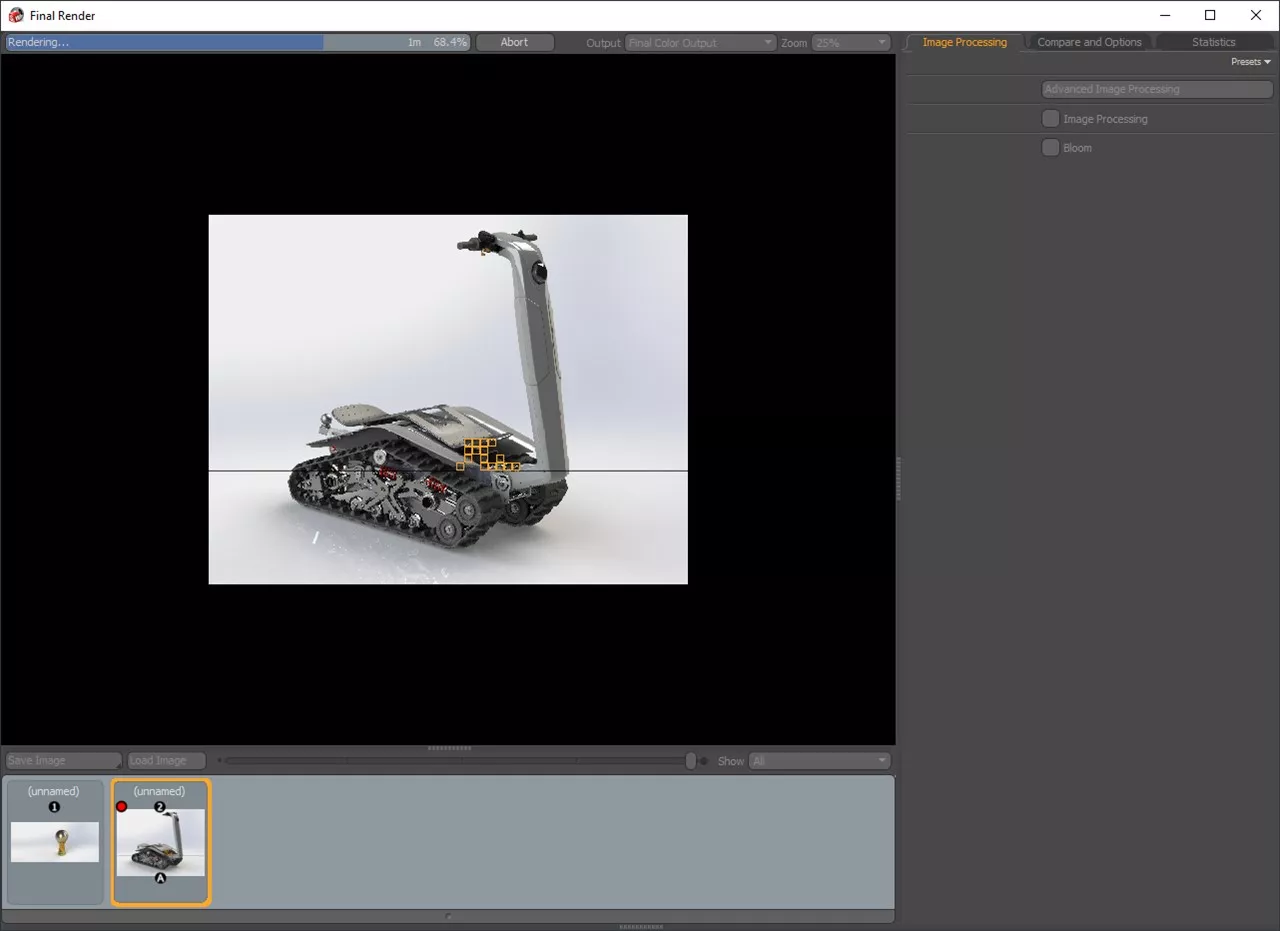Viewport: 1280px width, 931px height.
Task: Switch to the Compare and Options tab
Action: pyautogui.click(x=1088, y=41)
